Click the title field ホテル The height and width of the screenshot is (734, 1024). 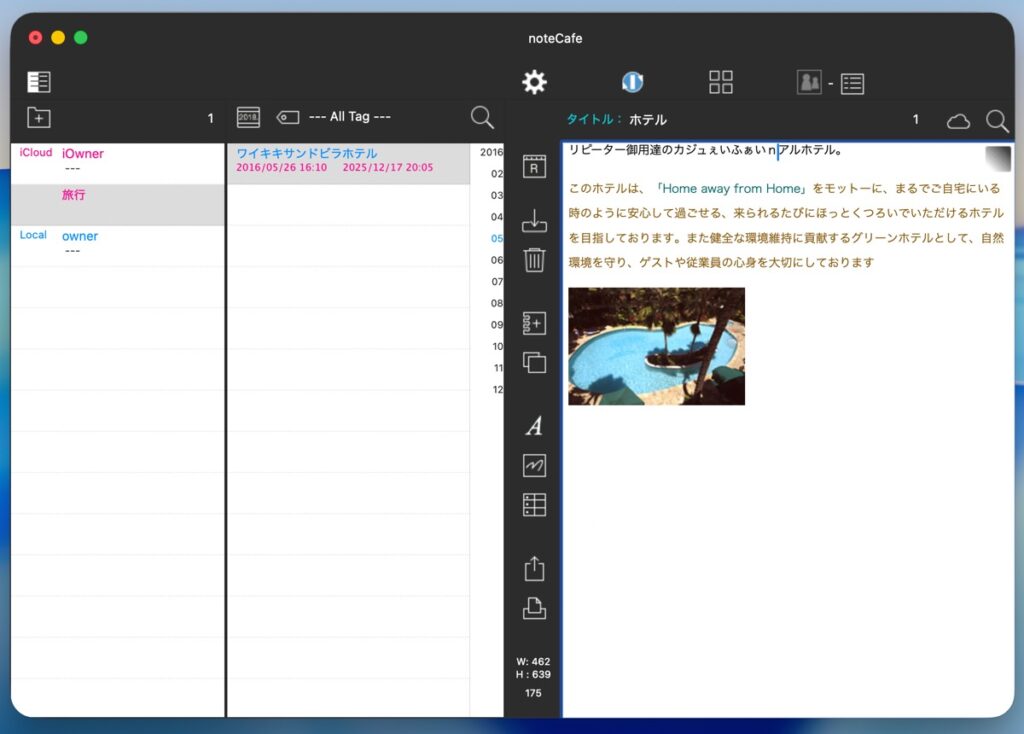click(x=648, y=120)
